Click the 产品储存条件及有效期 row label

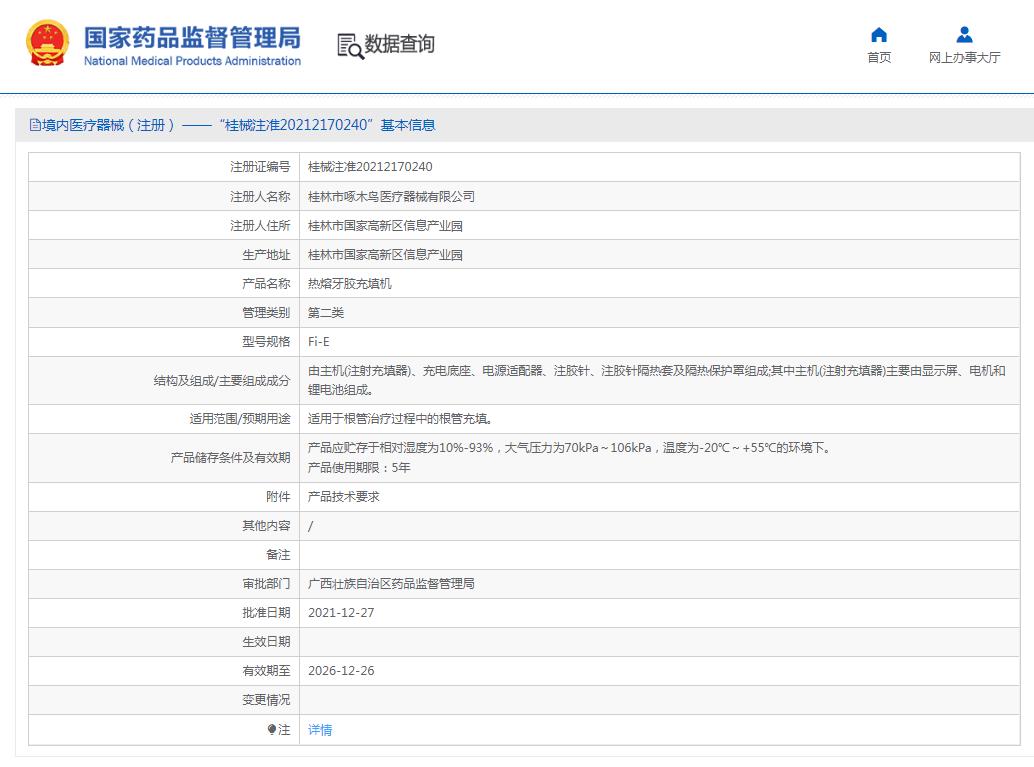pyautogui.click(x=230, y=458)
